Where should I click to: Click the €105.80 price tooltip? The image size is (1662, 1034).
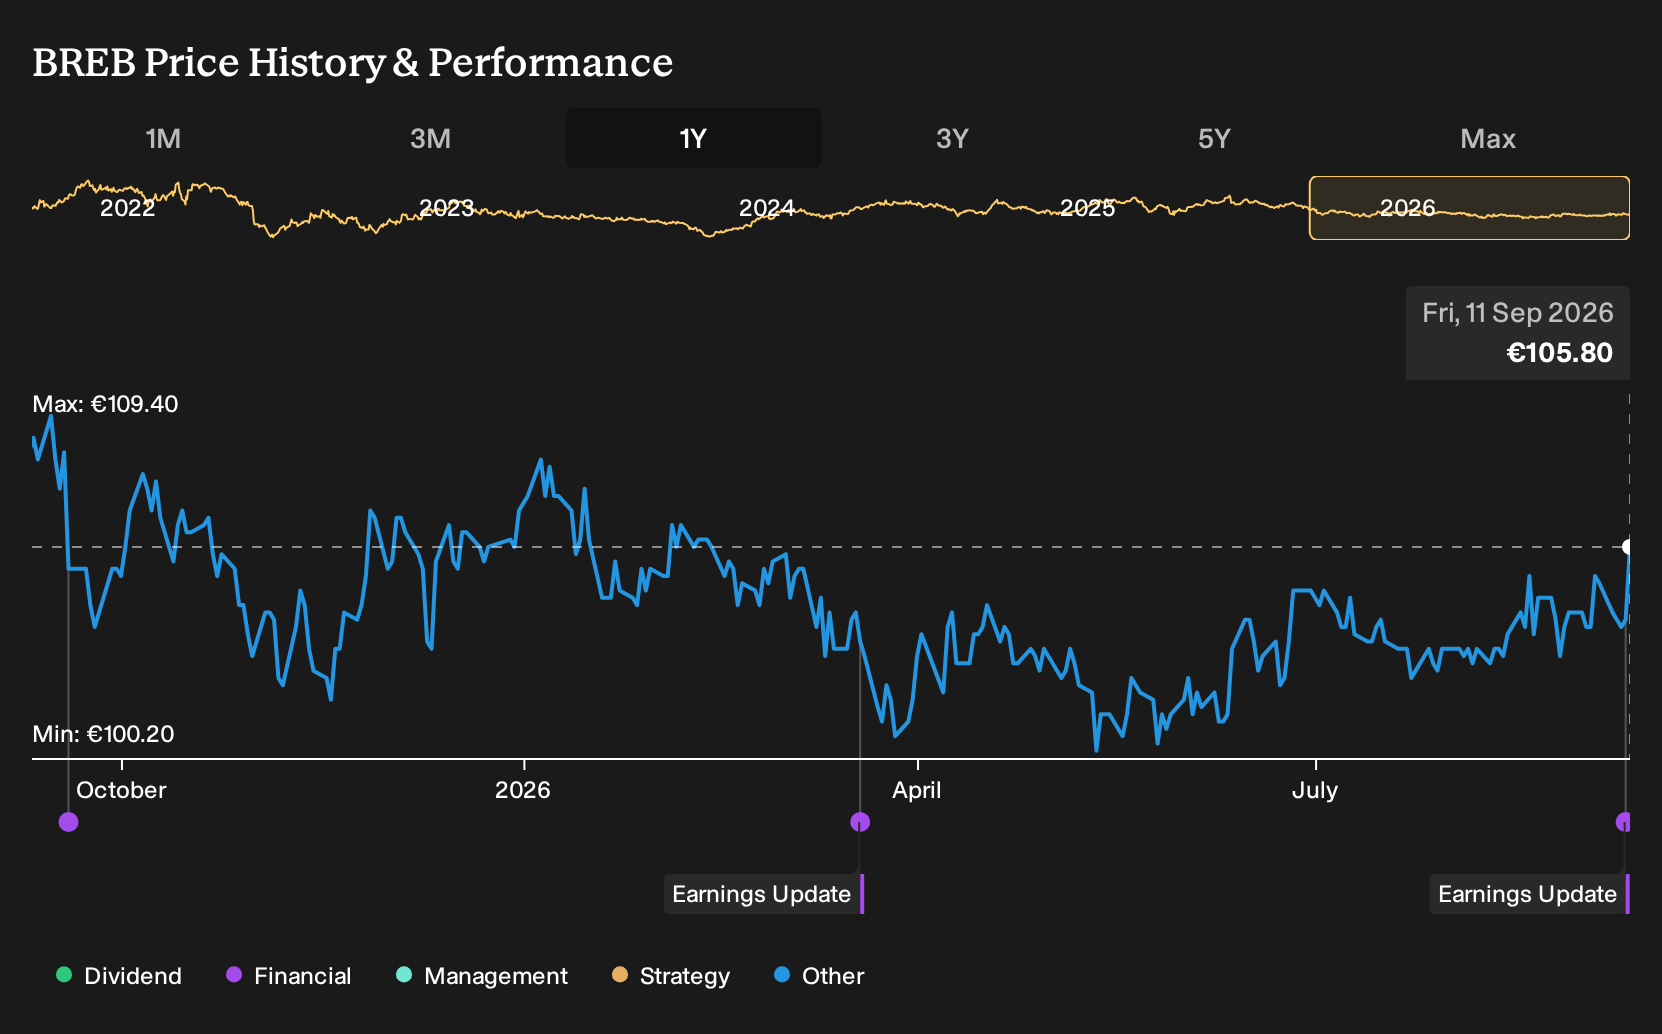click(1518, 333)
